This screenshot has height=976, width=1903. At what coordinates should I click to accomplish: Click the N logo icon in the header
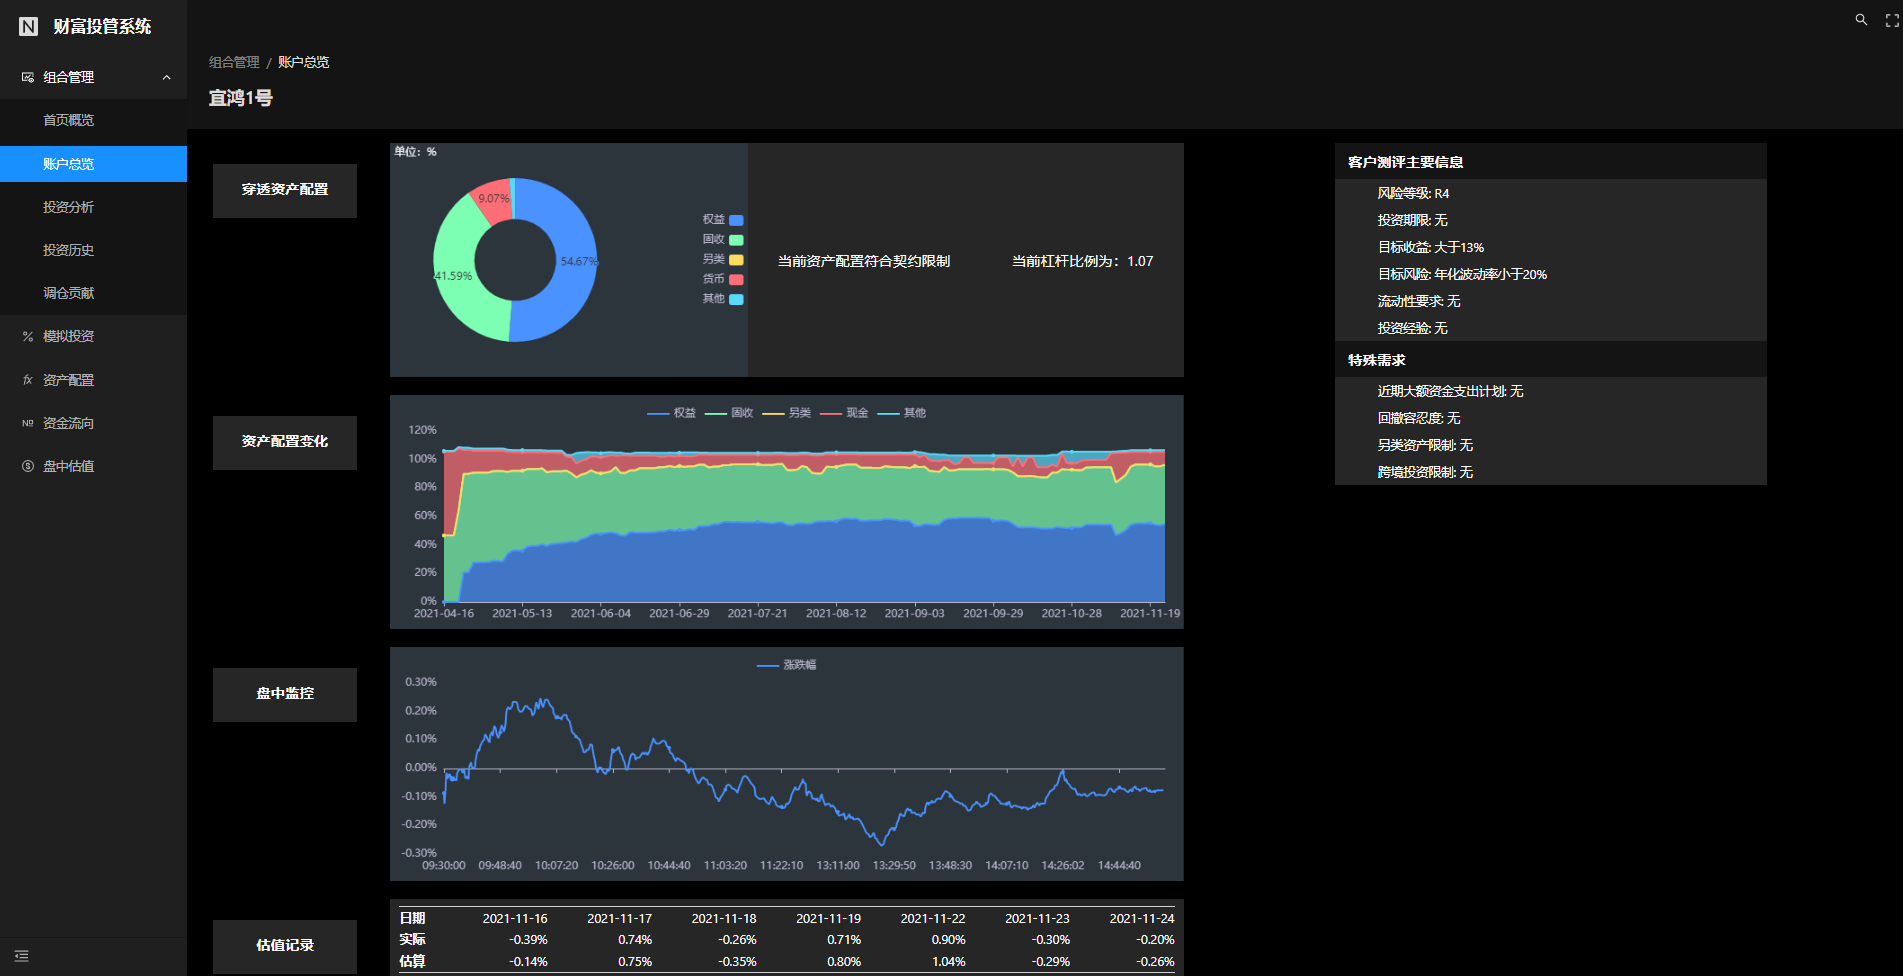pos(29,27)
